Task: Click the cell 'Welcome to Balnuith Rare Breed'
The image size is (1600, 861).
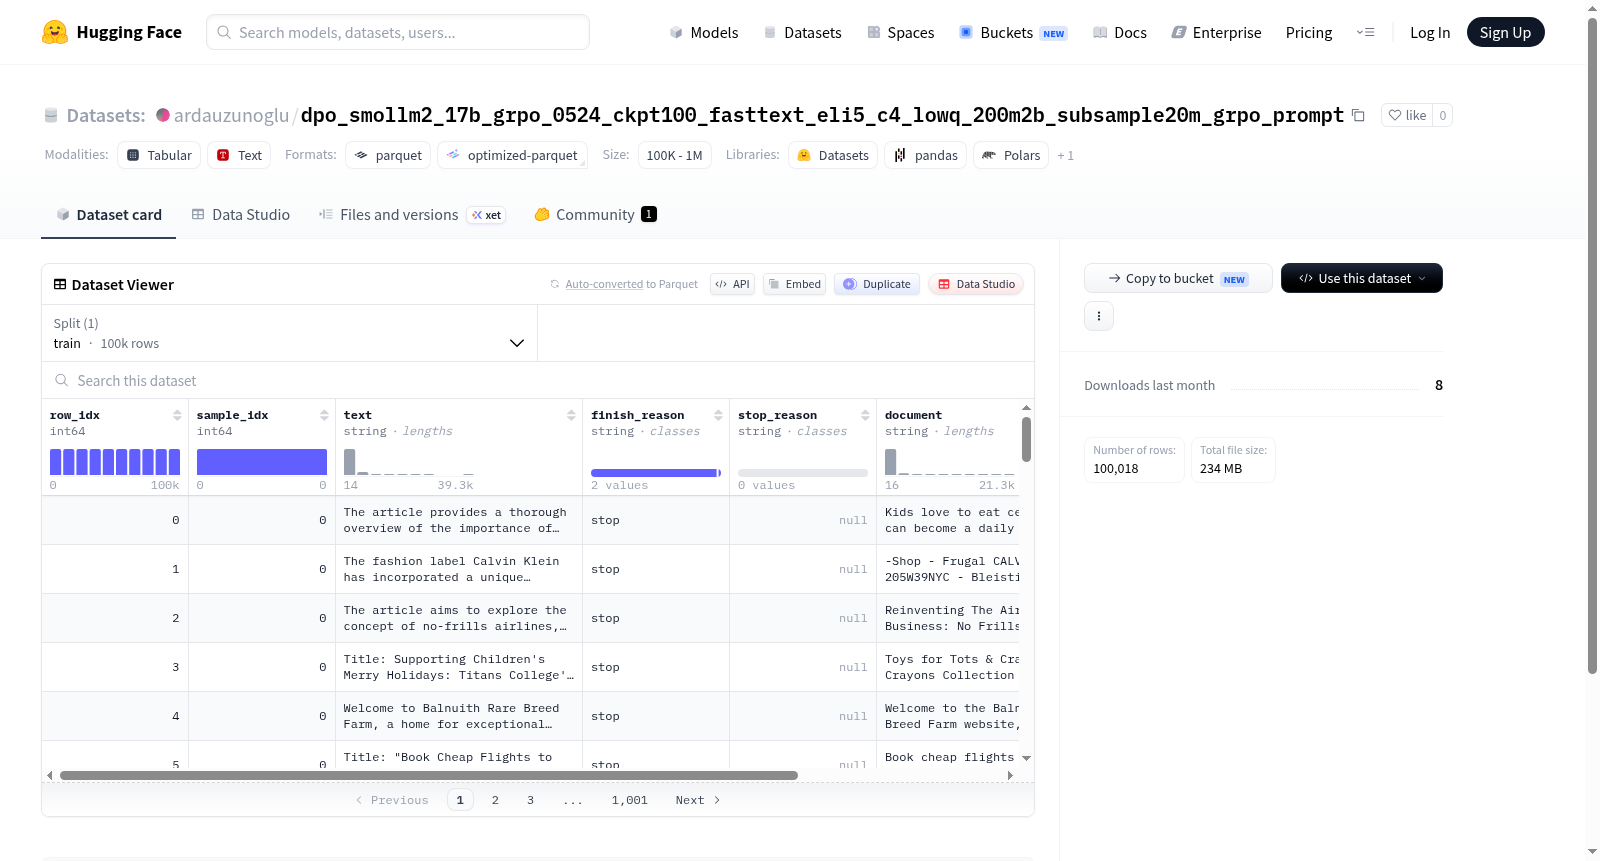Action: pyautogui.click(x=459, y=716)
